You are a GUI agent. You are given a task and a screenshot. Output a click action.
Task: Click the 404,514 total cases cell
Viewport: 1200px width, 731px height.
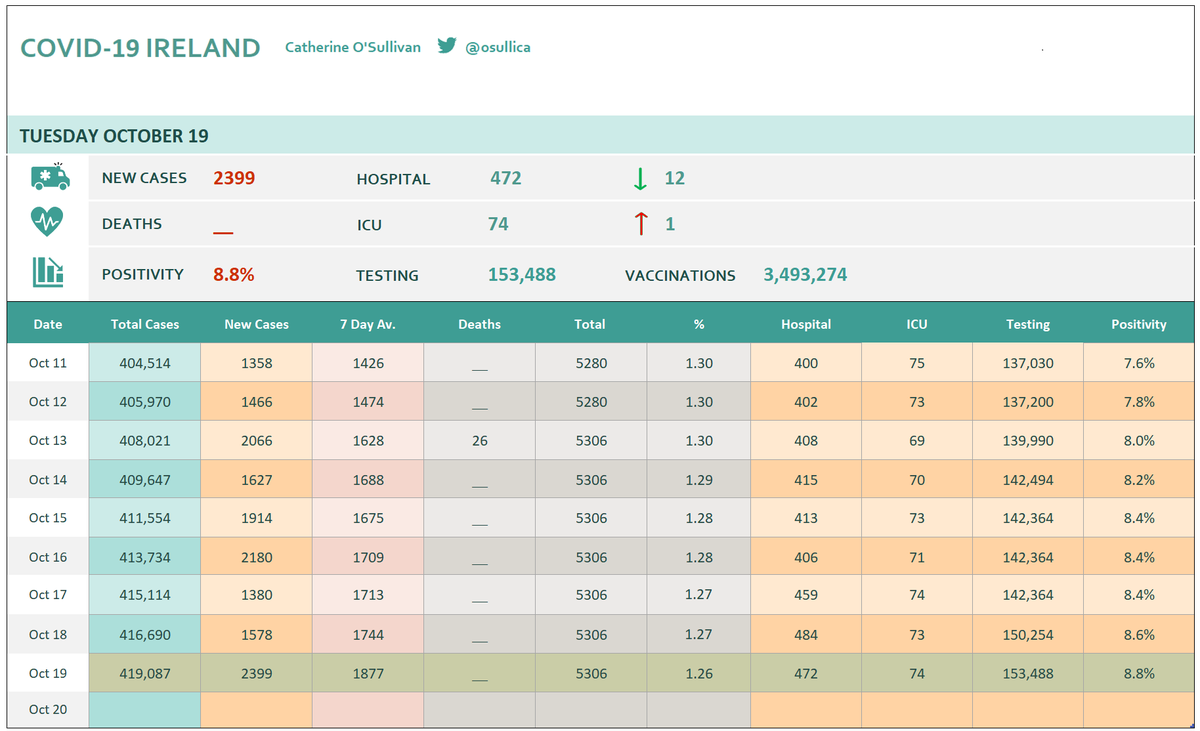tap(145, 363)
